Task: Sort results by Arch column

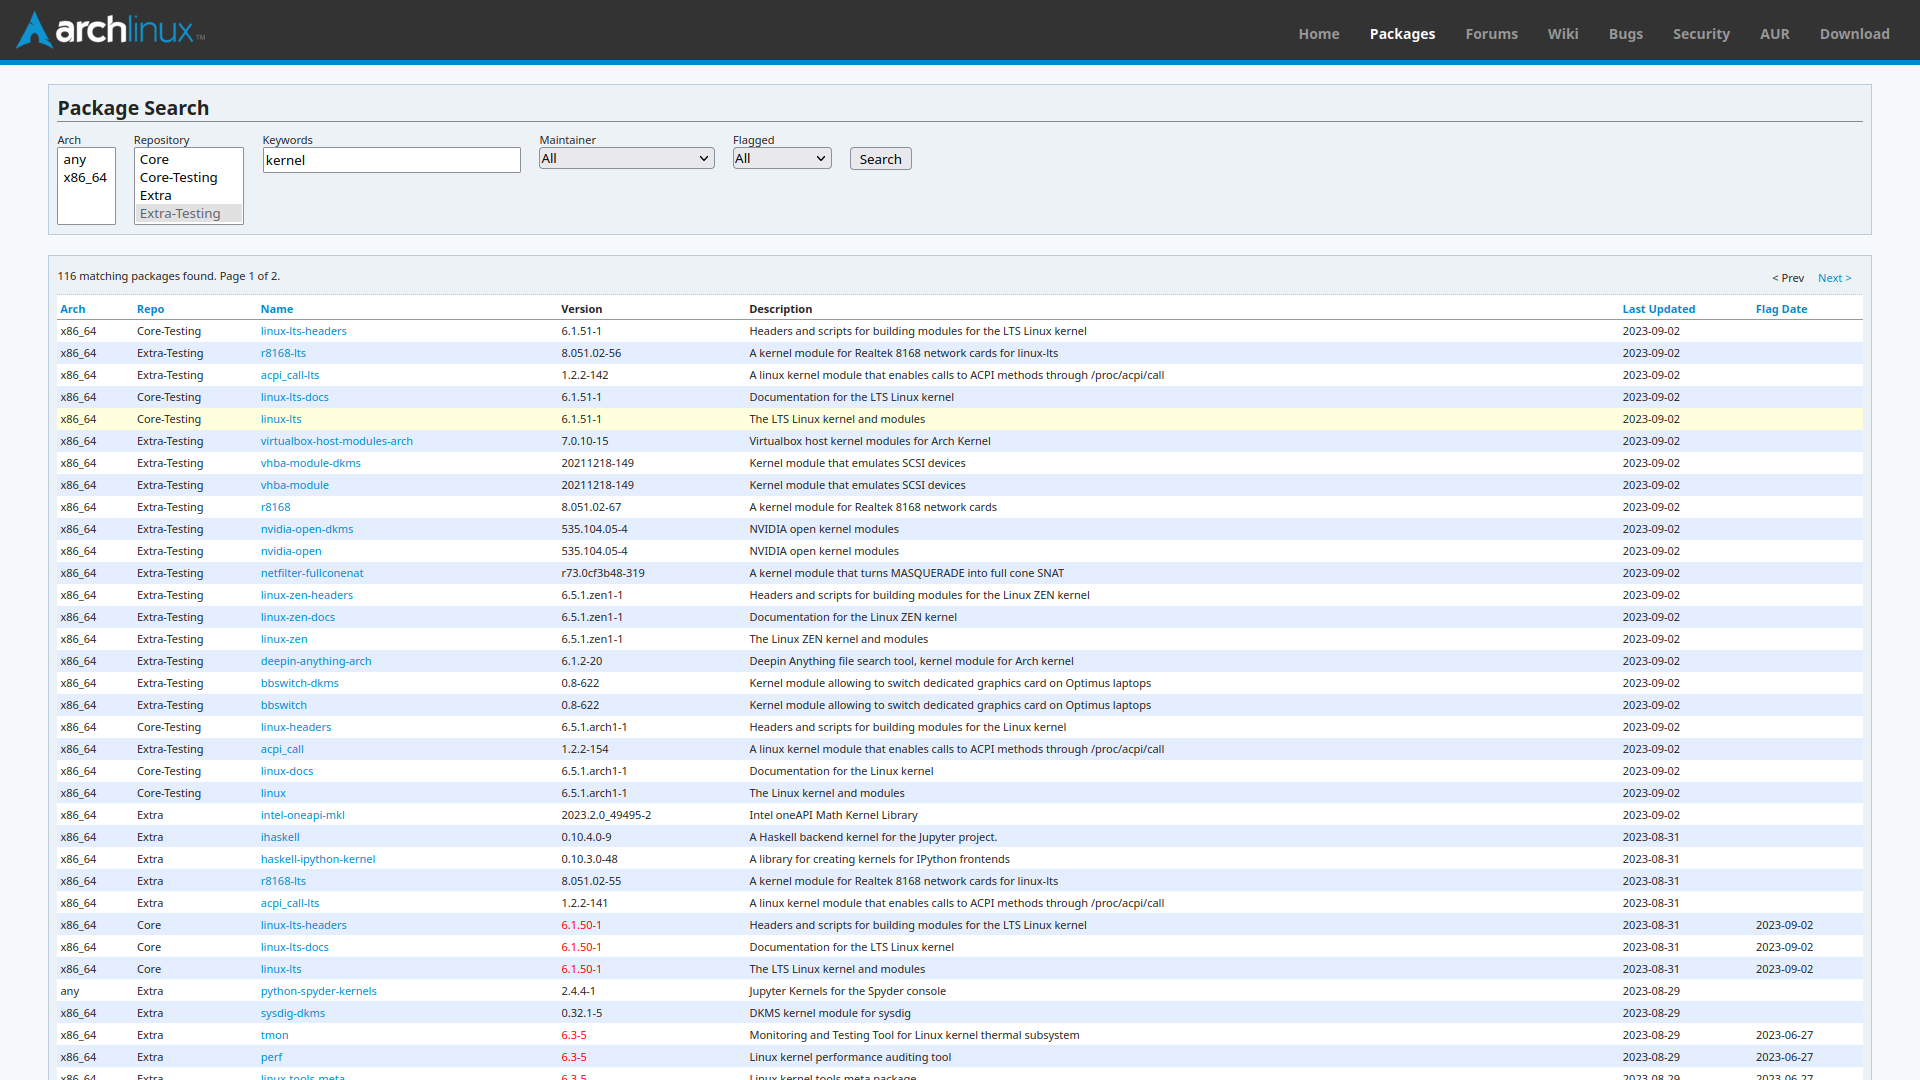Action: 73,309
